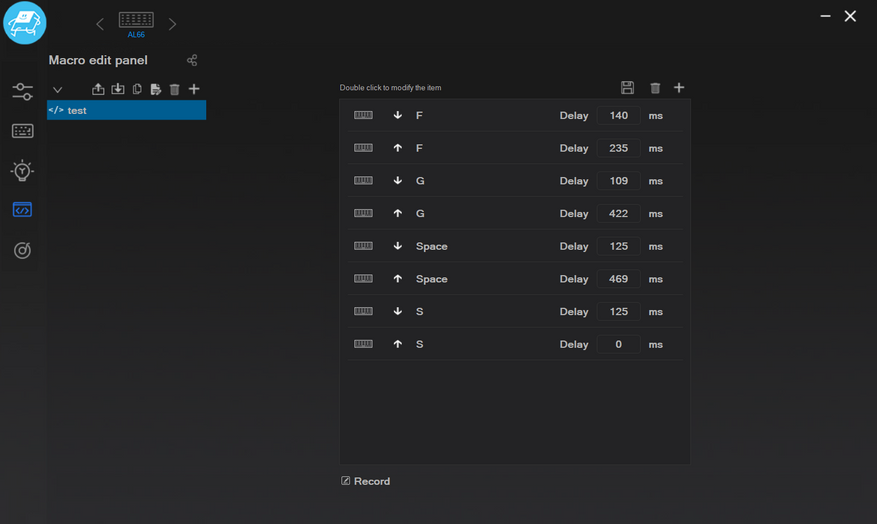Open the circular target sidebar icon
The height and width of the screenshot is (524, 877).
22,250
